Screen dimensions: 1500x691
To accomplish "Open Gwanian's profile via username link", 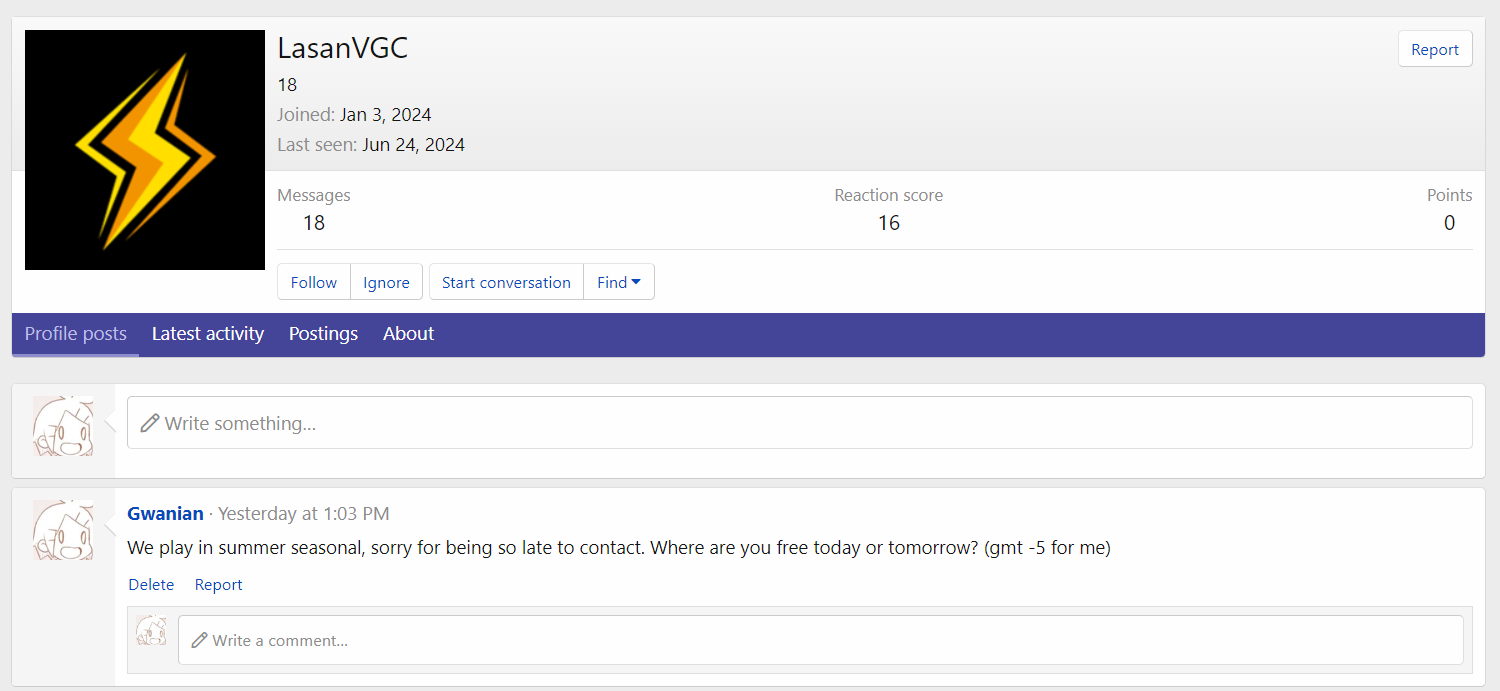I will [x=165, y=514].
